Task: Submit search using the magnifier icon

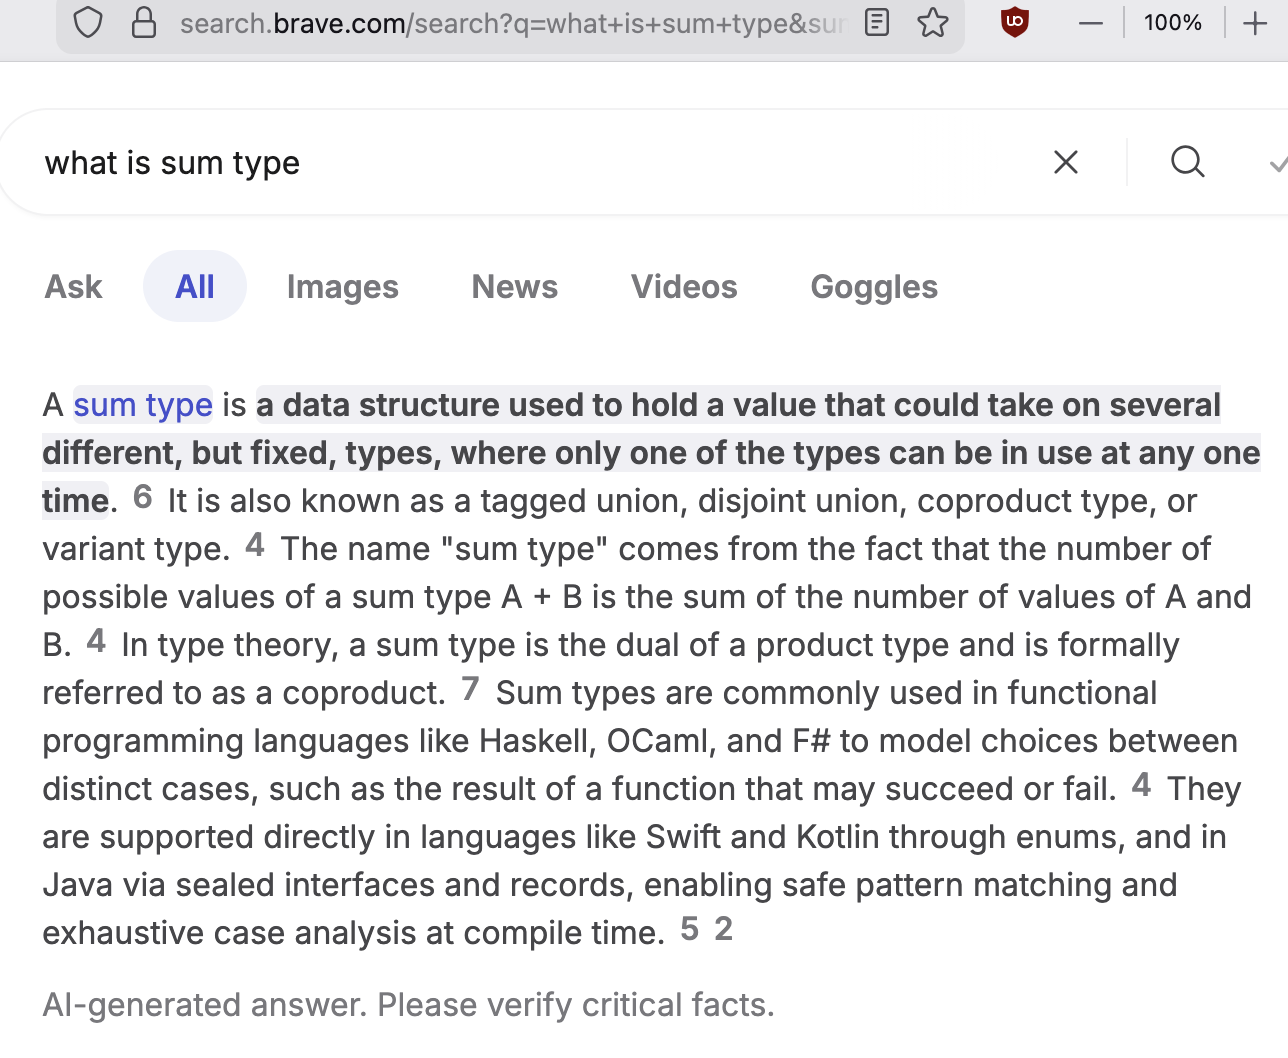Action: 1187,162
